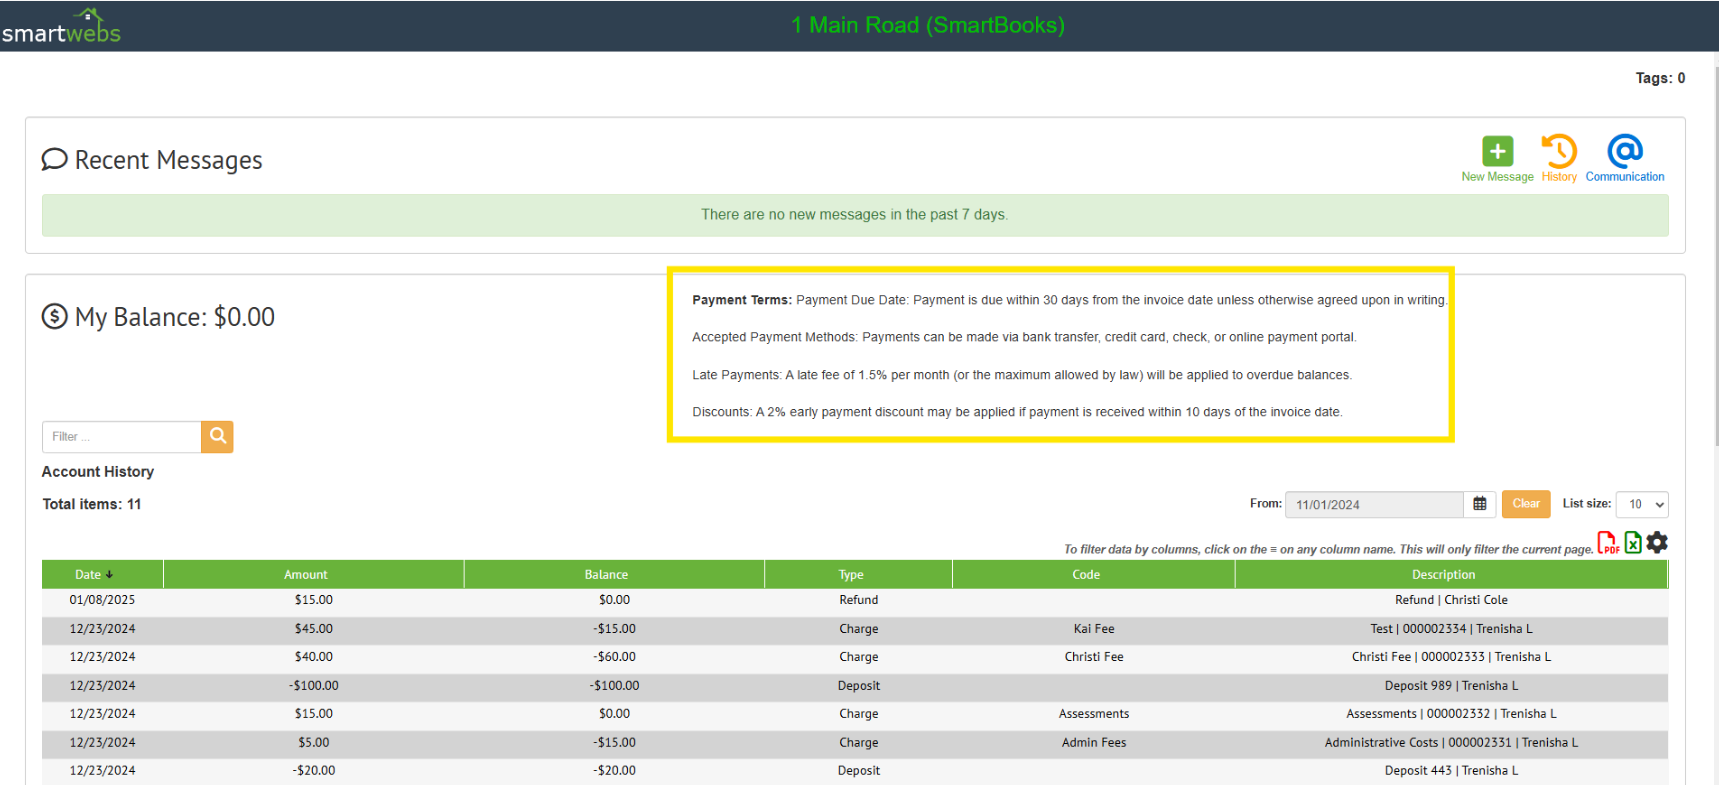Click the From date field showing 11/01/2024

[1373, 505]
